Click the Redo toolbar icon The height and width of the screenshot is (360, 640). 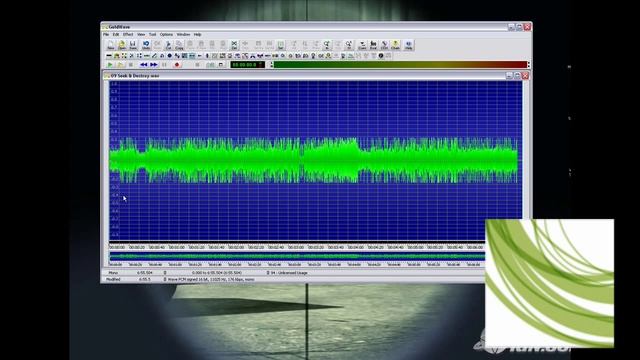(x=157, y=45)
